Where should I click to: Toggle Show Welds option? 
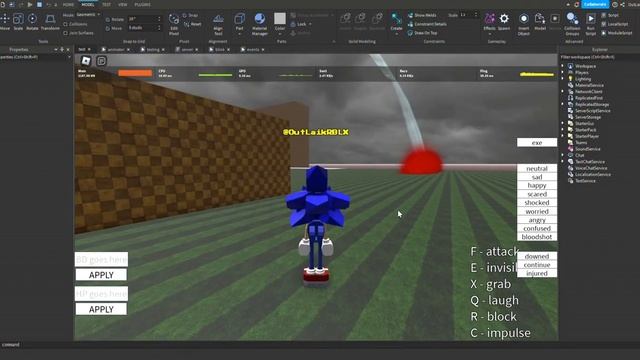[x=422, y=15]
